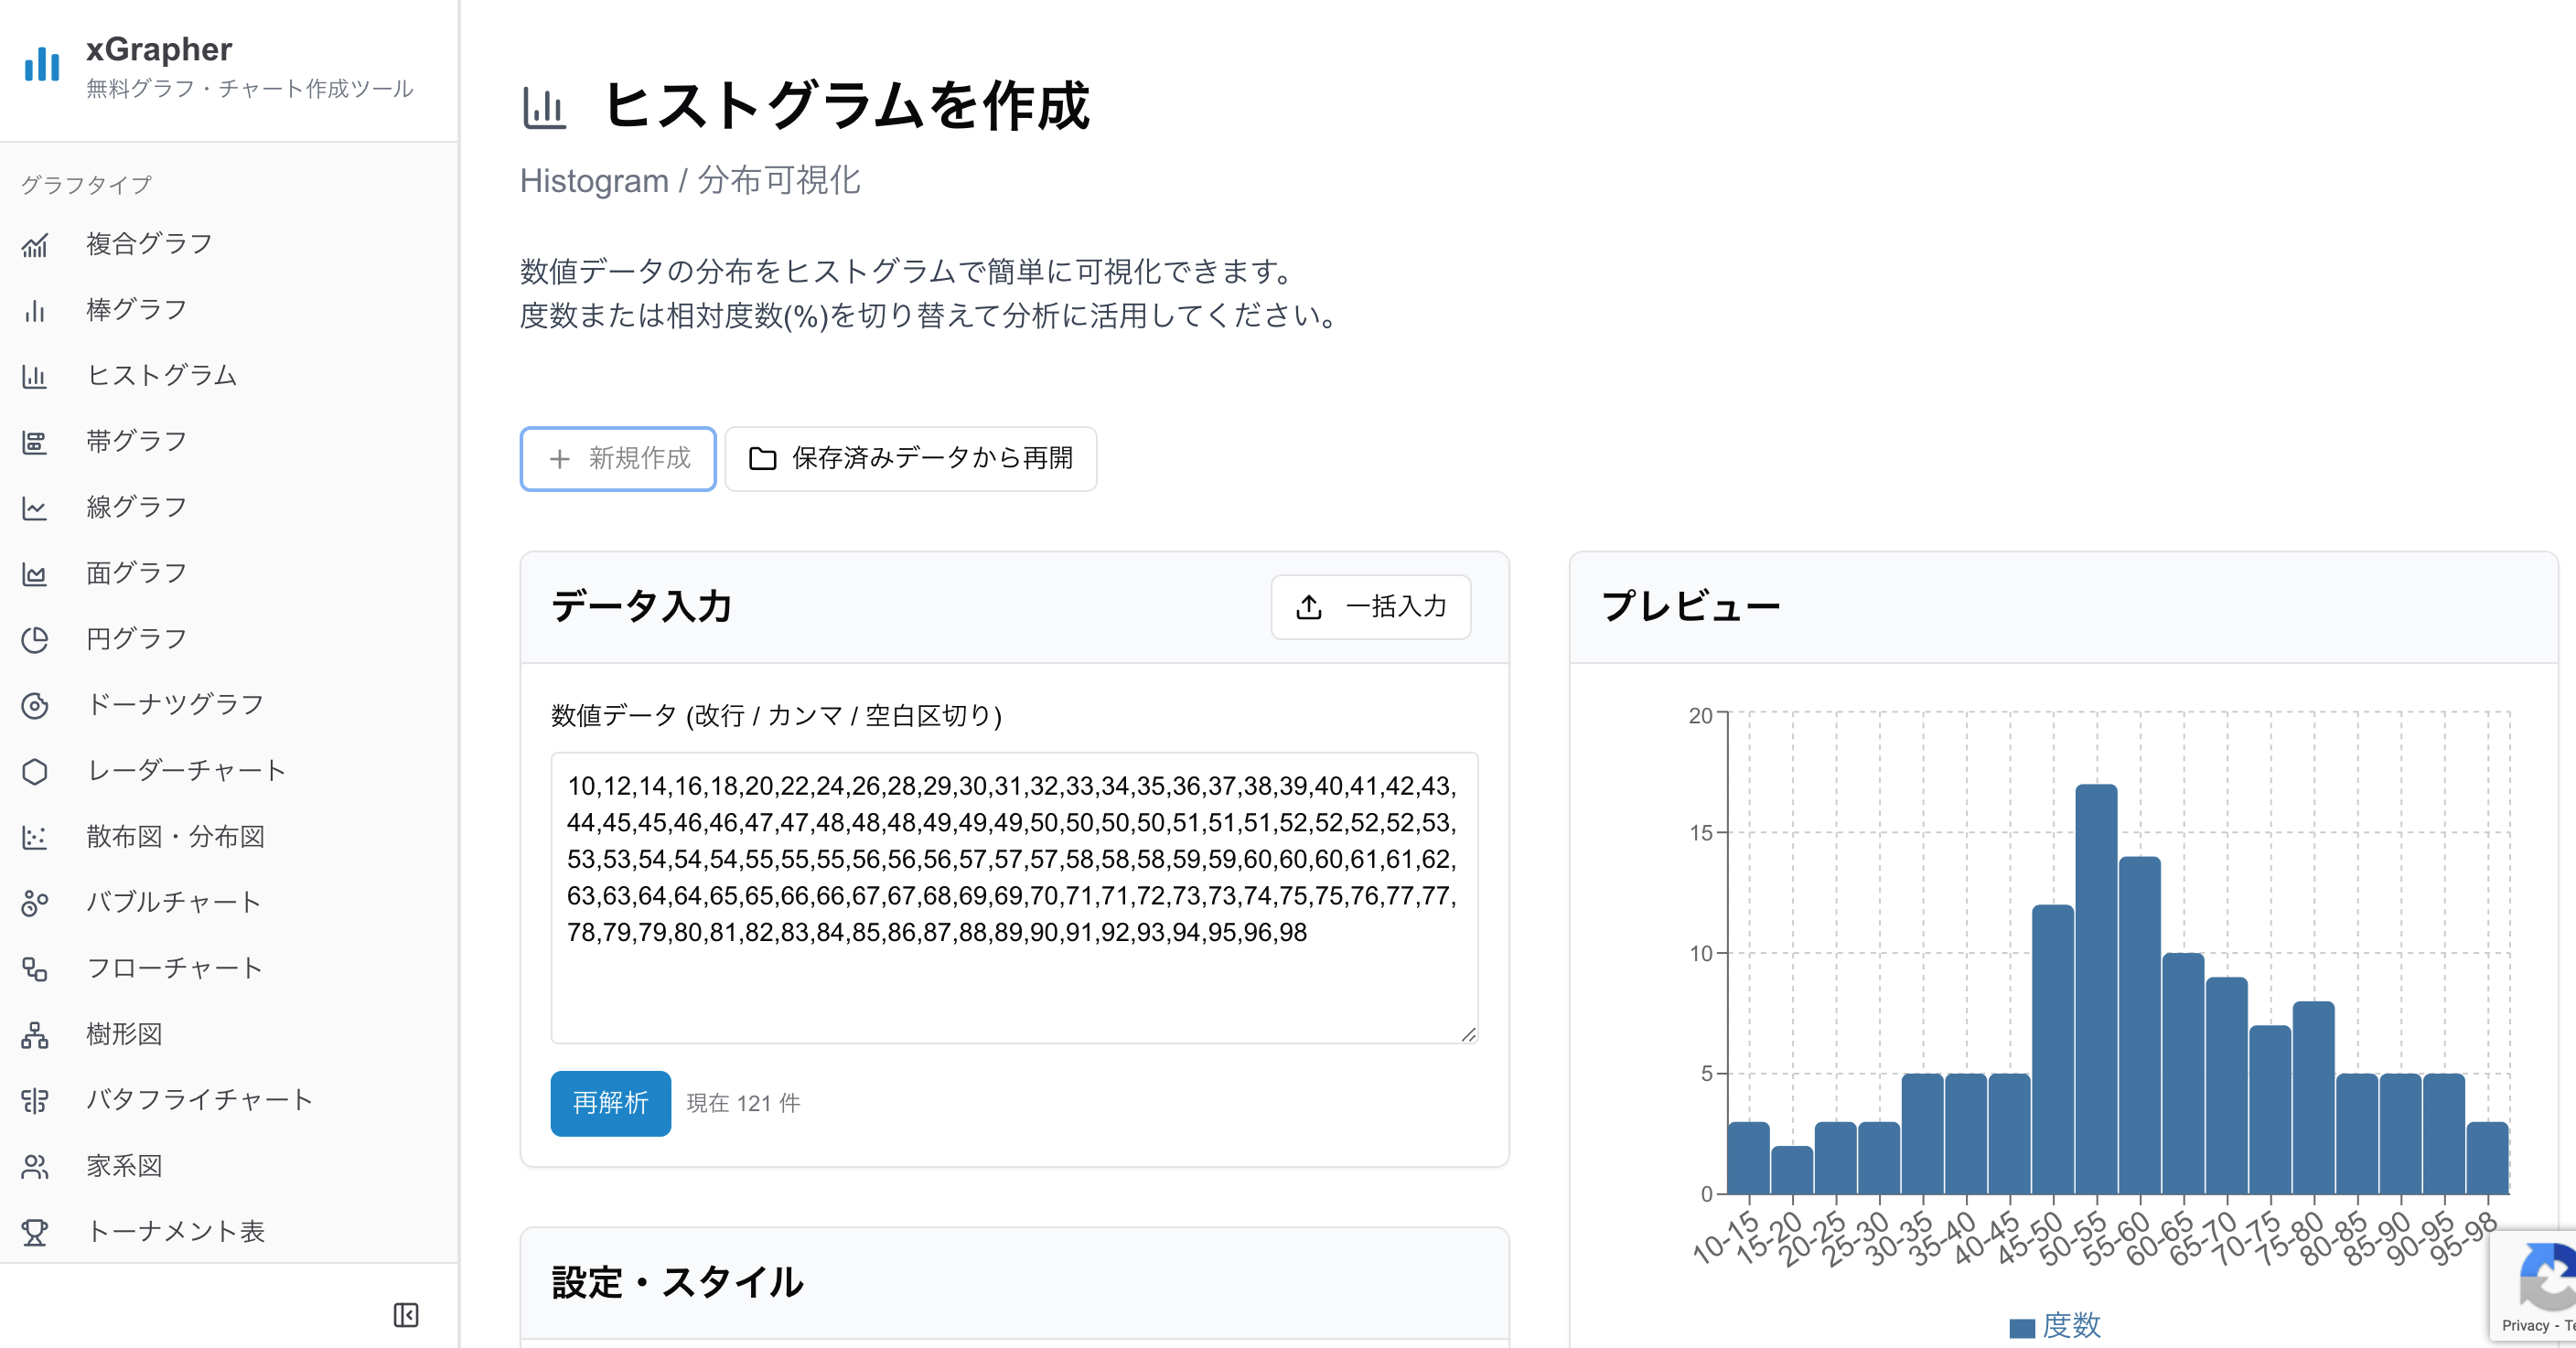Open the 帯グラフ graph type
This screenshot has height=1348, width=2576.
[x=36, y=441]
